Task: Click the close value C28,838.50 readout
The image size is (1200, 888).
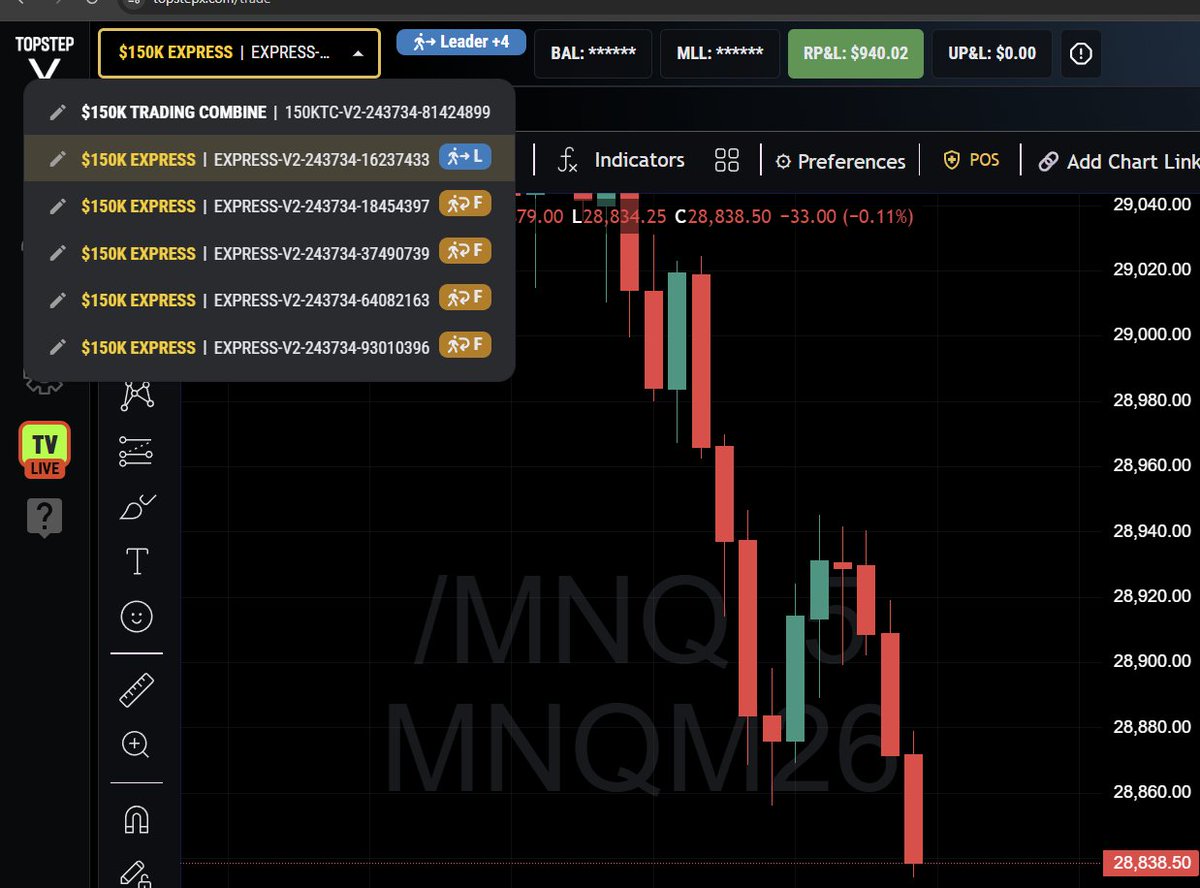Action: click(x=721, y=216)
